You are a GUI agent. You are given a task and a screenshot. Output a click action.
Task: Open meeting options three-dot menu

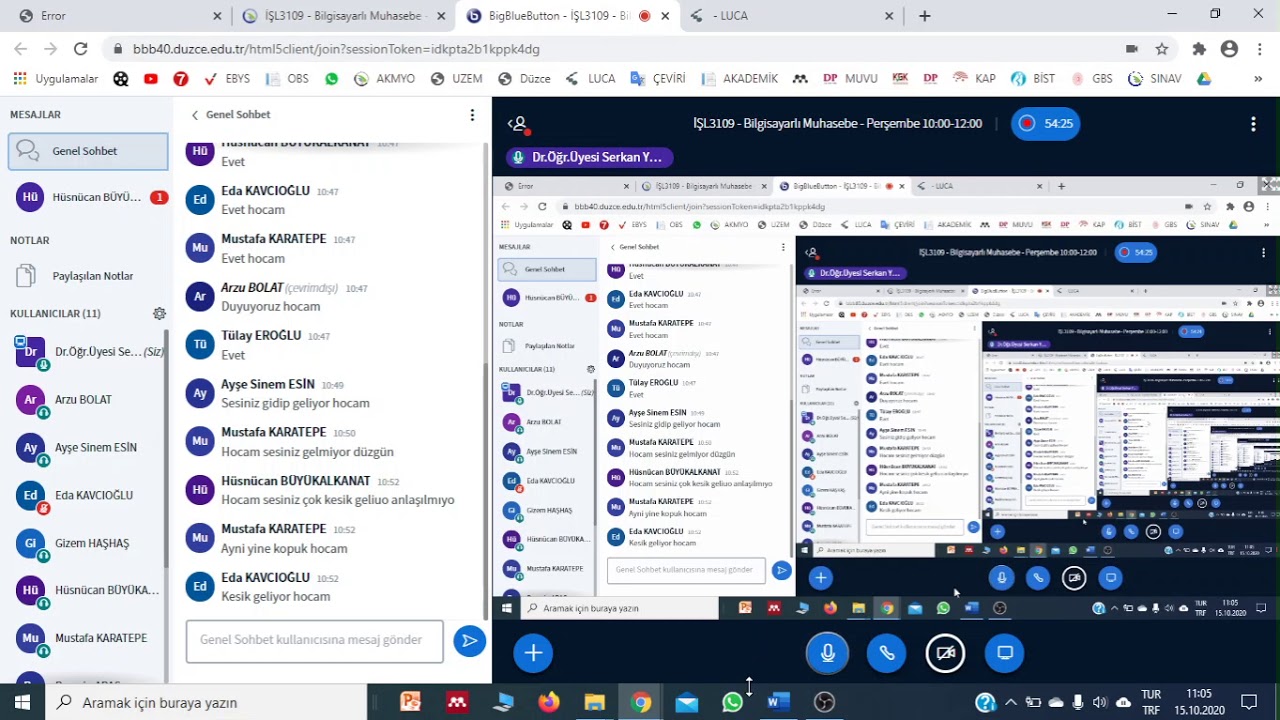(1253, 124)
